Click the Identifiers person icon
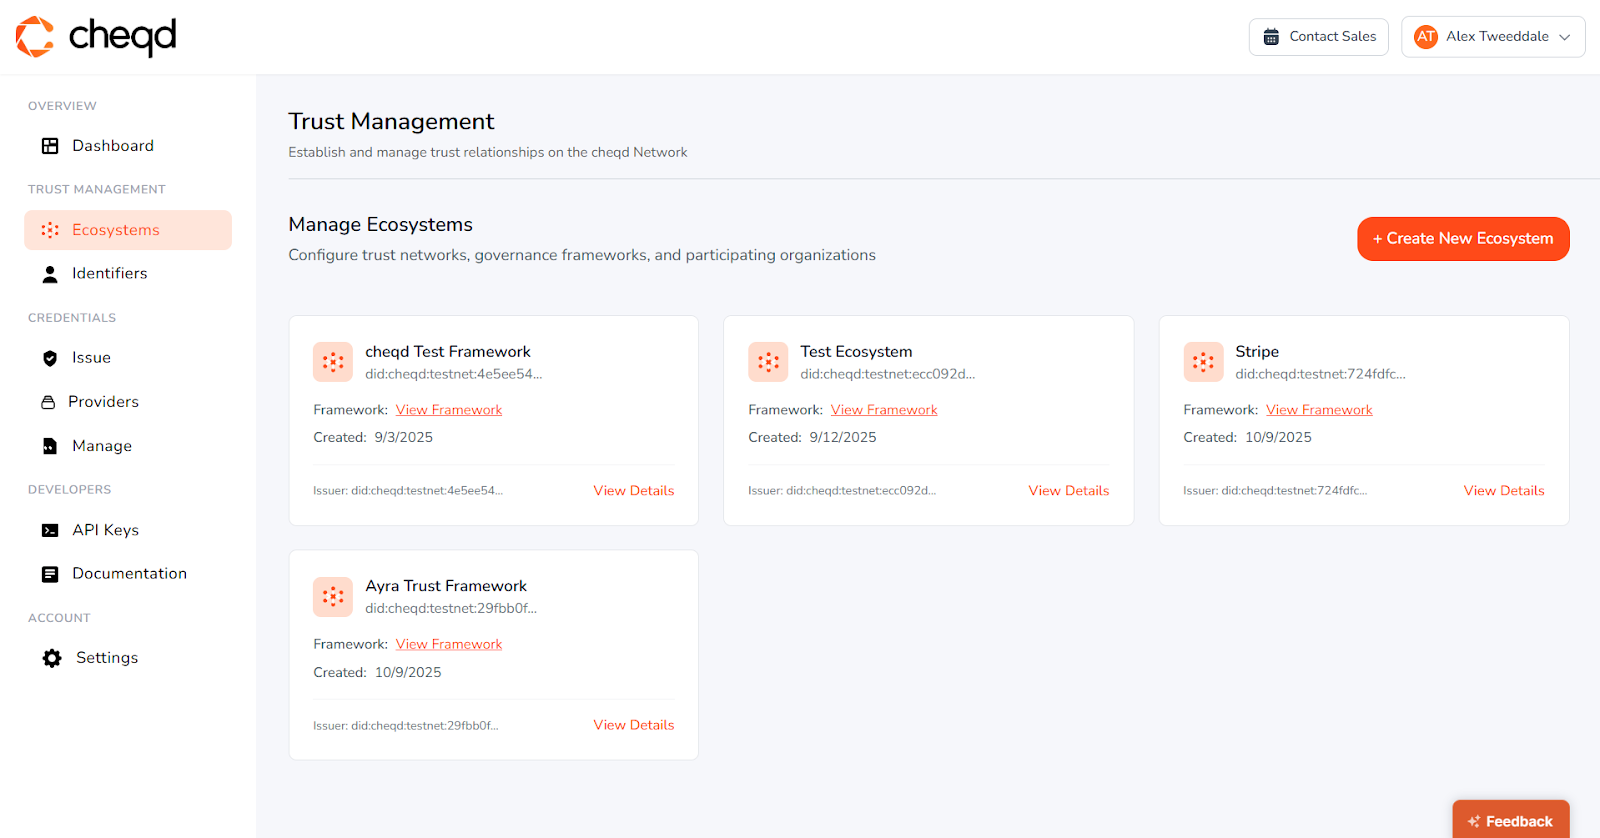The height and width of the screenshot is (838, 1600). (x=50, y=274)
